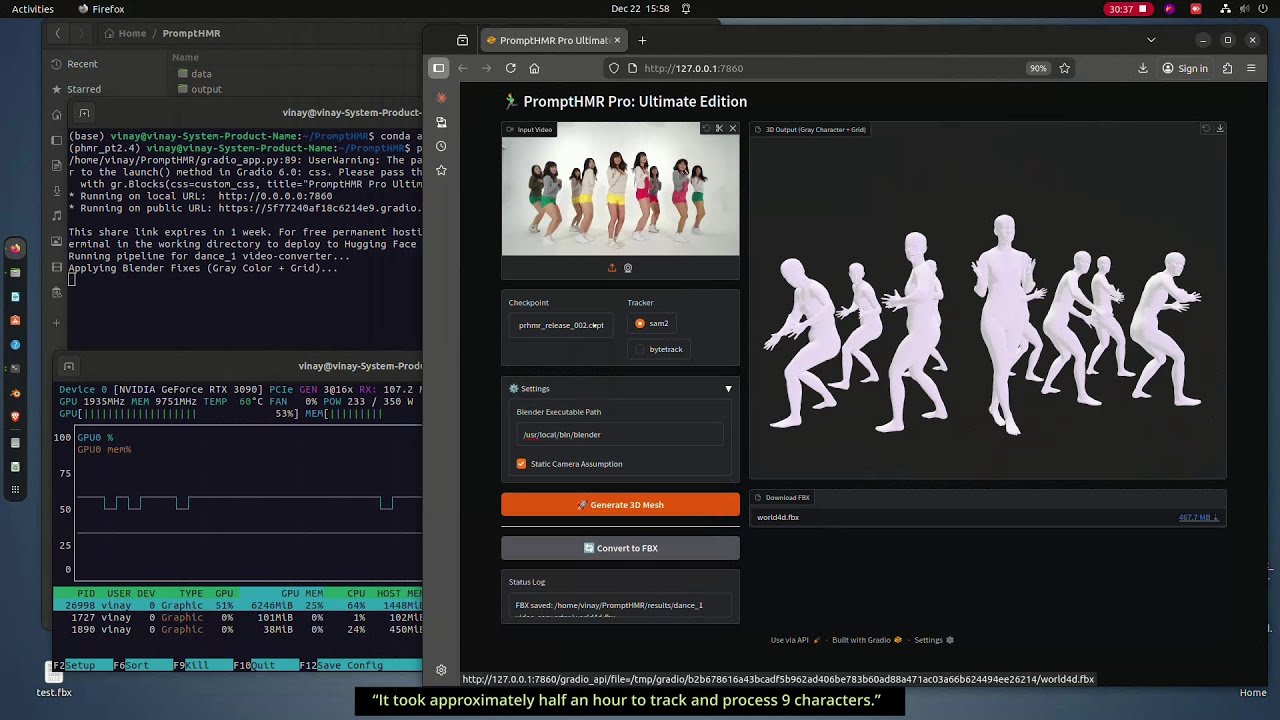This screenshot has width=1280, height=720.
Task: Click the Firefox address bar URL
Action: point(694,68)
